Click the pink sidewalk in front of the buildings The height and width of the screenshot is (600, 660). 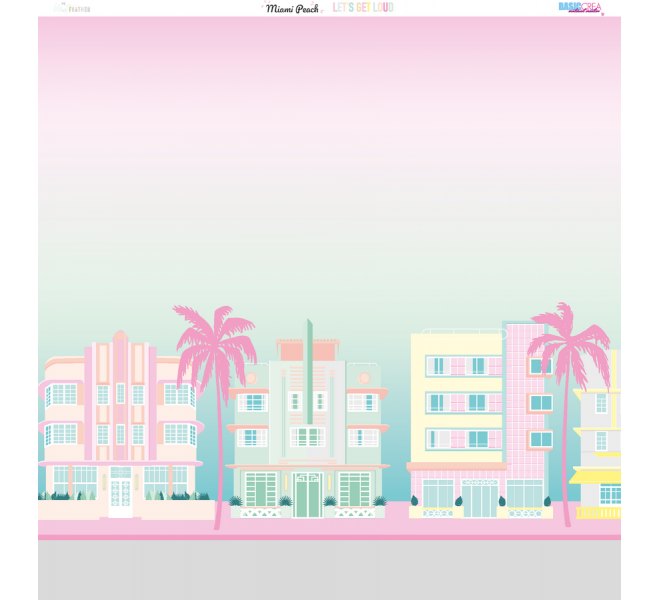pos(329,526)
